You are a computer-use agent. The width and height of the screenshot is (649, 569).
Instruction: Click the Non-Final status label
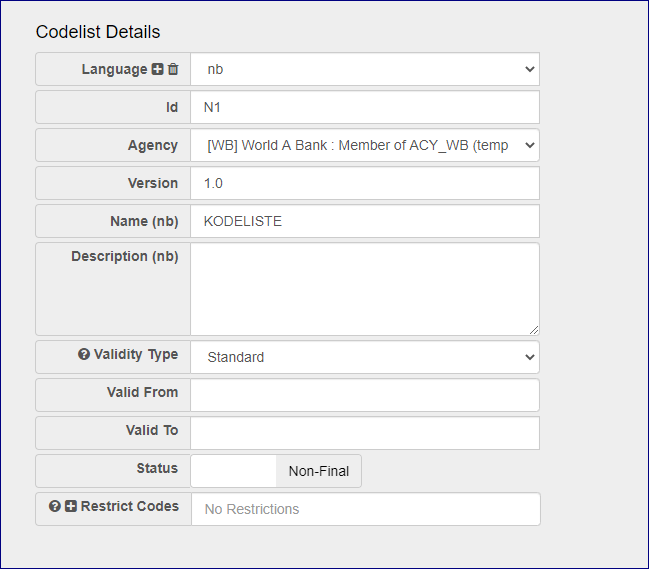tap(319, 471)
